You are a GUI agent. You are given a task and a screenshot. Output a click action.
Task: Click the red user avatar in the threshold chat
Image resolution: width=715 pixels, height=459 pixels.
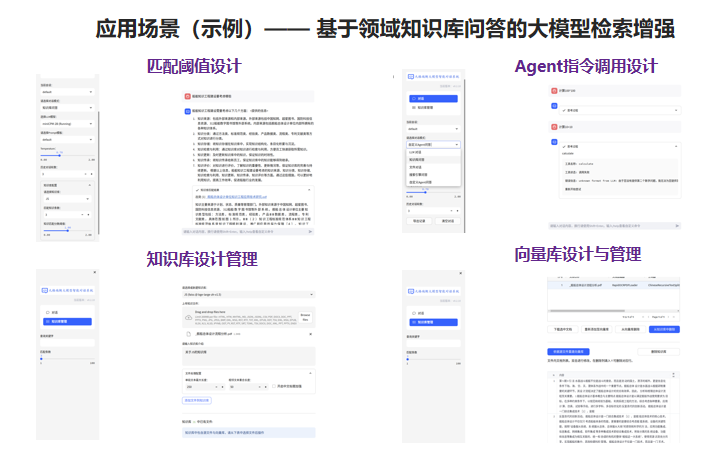pyautogui.click(x=187, y=95)
